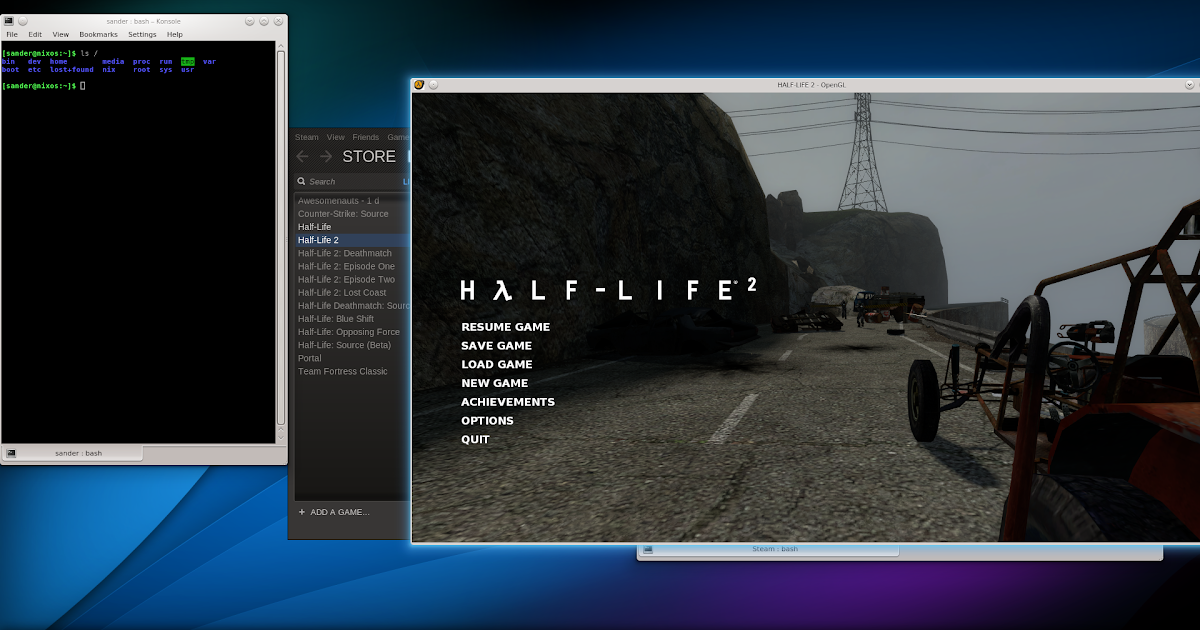1200x630 pixels.
Task: Select Half-Life 2: Lost Coast in library
Action: click(352, 292)
